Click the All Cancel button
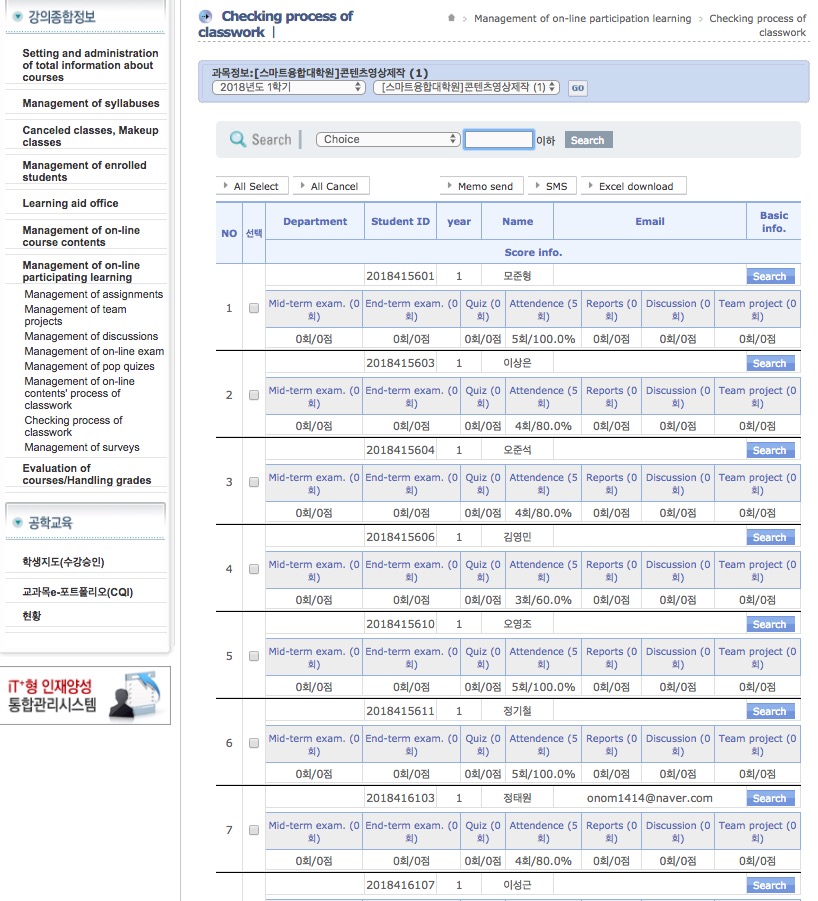818x901 pixels. pos(331,186)
